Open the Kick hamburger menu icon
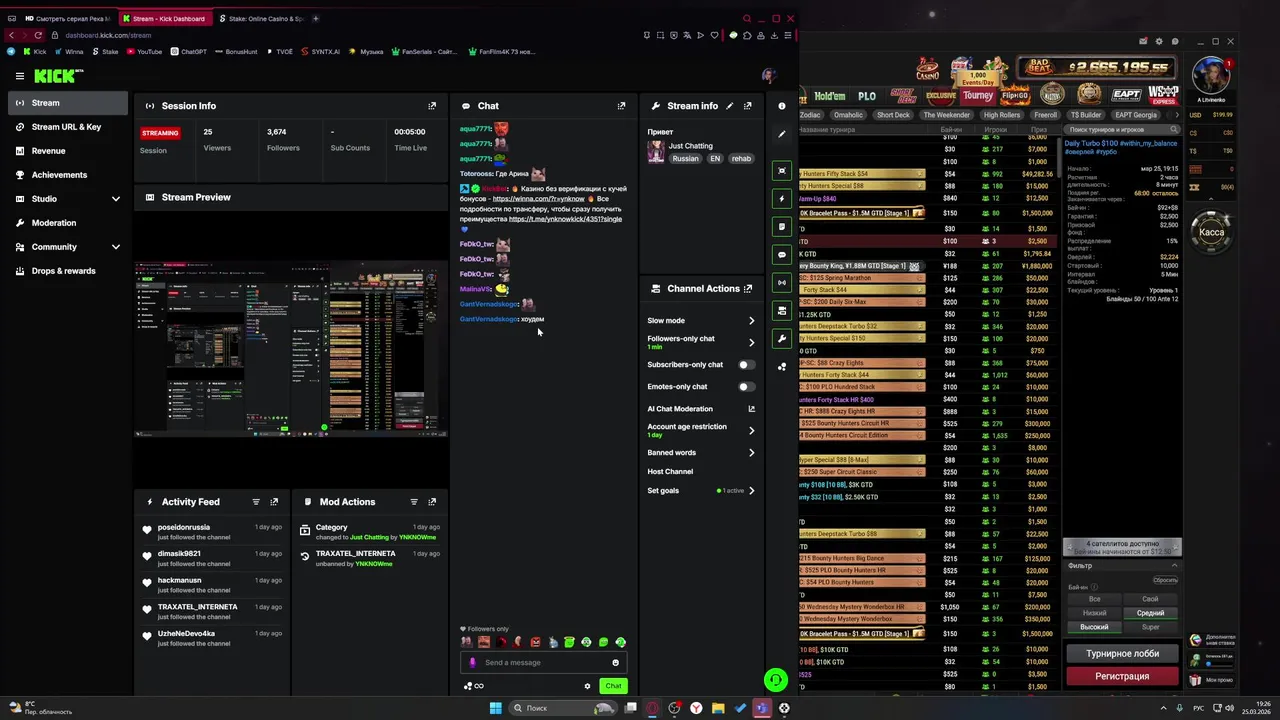The image size is (1280, 720). [19, 76]
